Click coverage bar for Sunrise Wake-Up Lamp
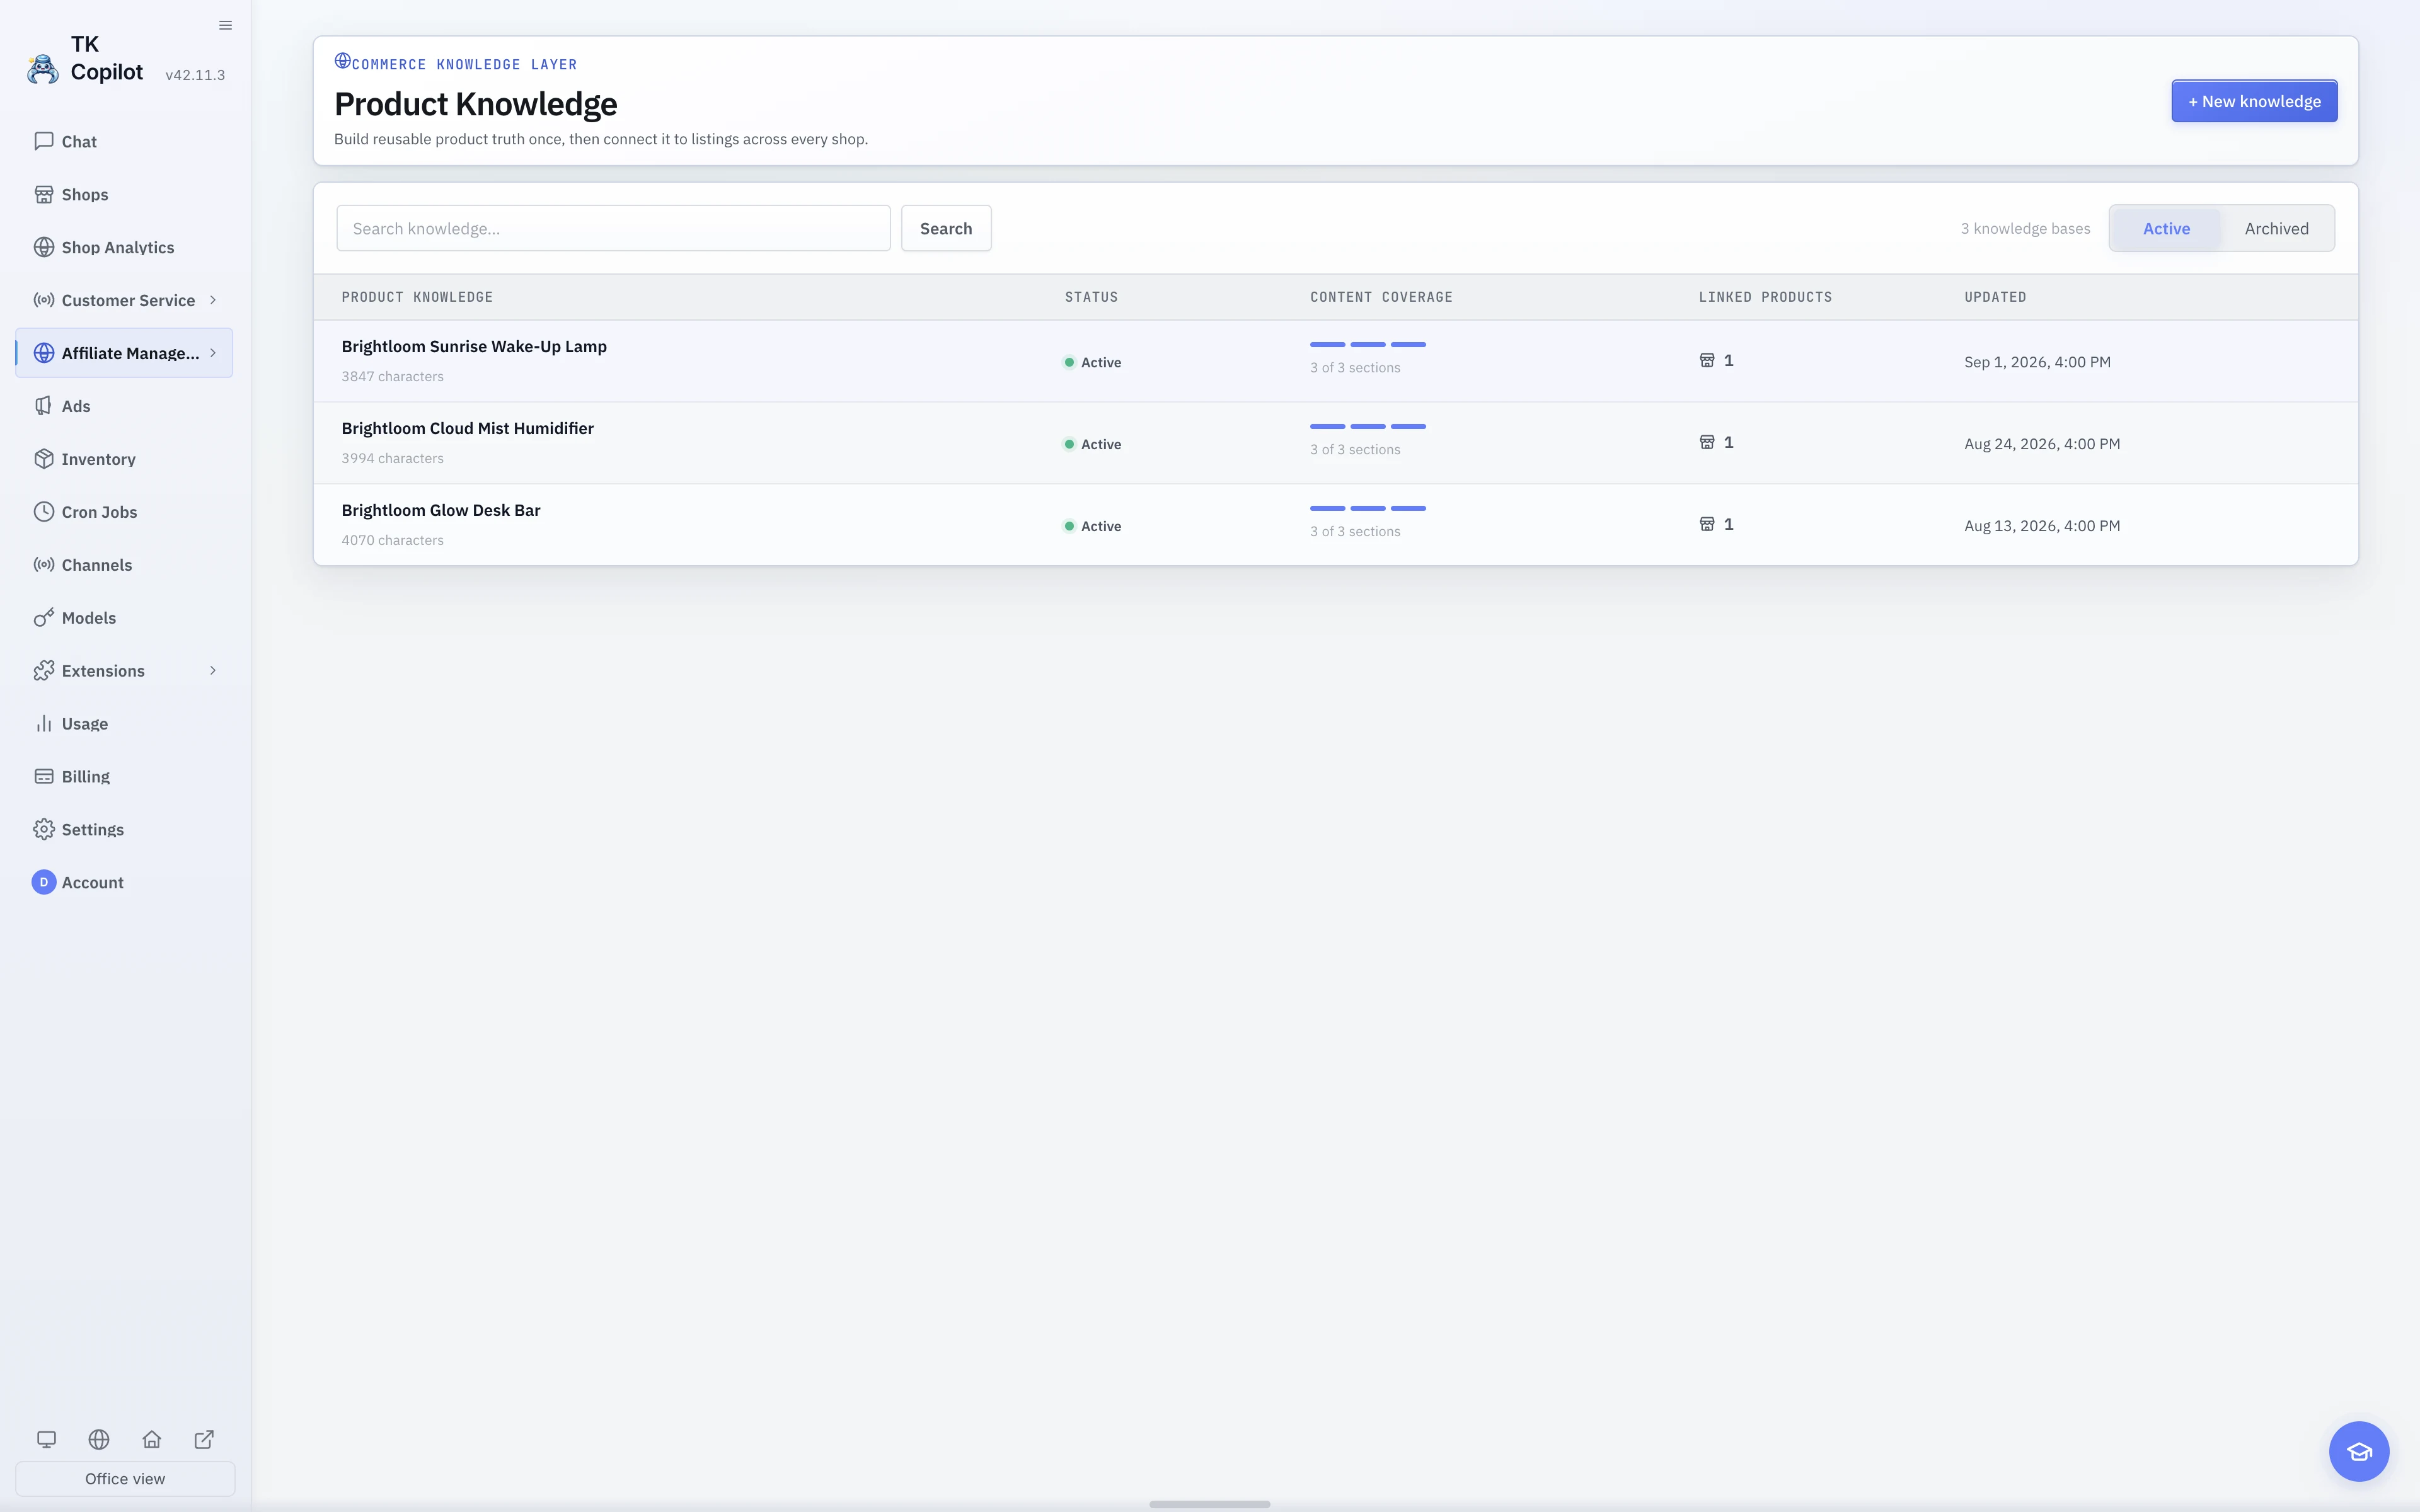The image size is (2420, 1512). click(x=1368, y=345)
